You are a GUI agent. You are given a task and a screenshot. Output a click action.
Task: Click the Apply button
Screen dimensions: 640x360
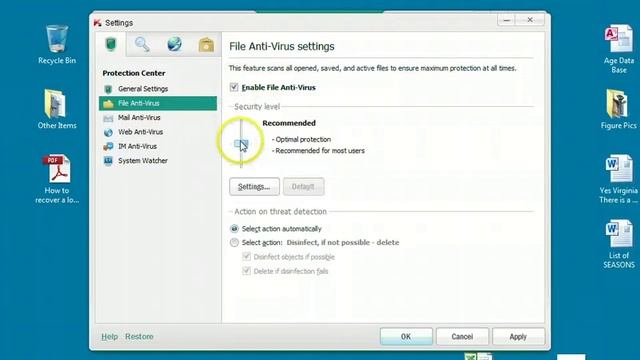click(518, 336)
